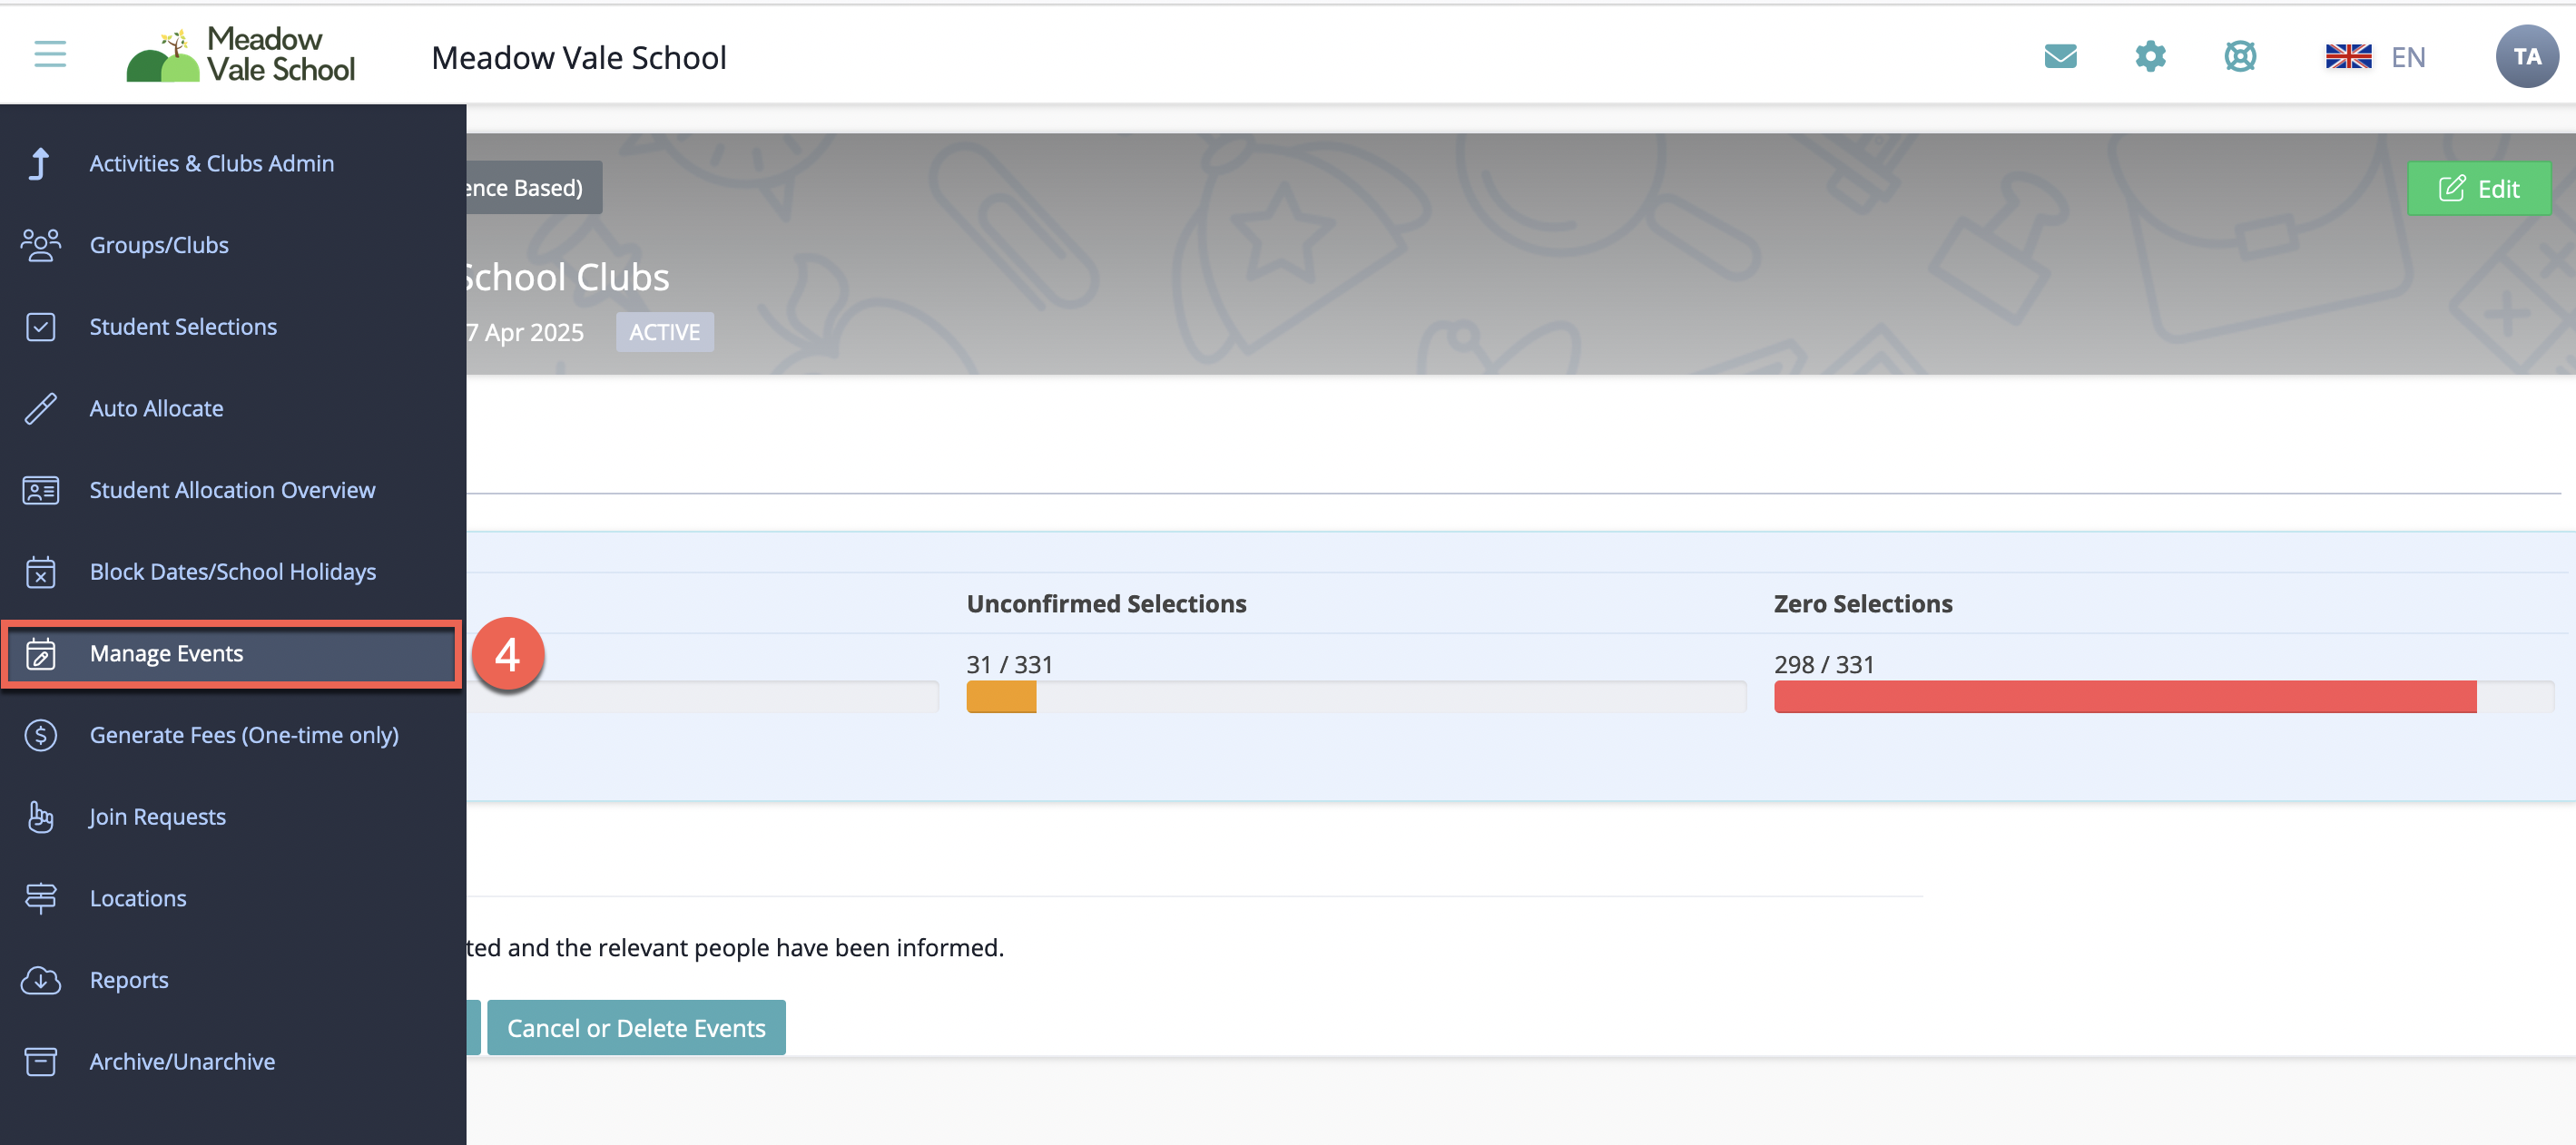This screenshot has height=1145, width=2576.
Task: Click the Groups/Clubs people icon
Action: click(40, 245)
